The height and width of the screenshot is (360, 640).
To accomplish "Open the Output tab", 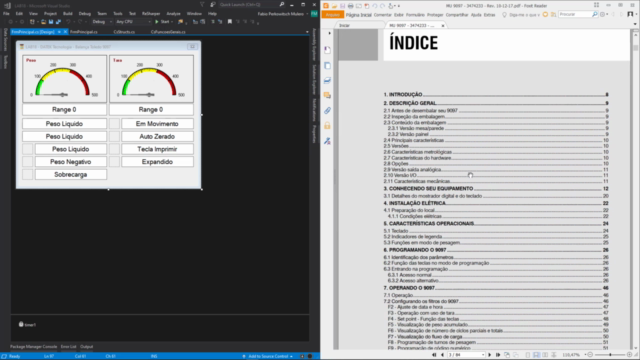I will click(x=86, y=347).
